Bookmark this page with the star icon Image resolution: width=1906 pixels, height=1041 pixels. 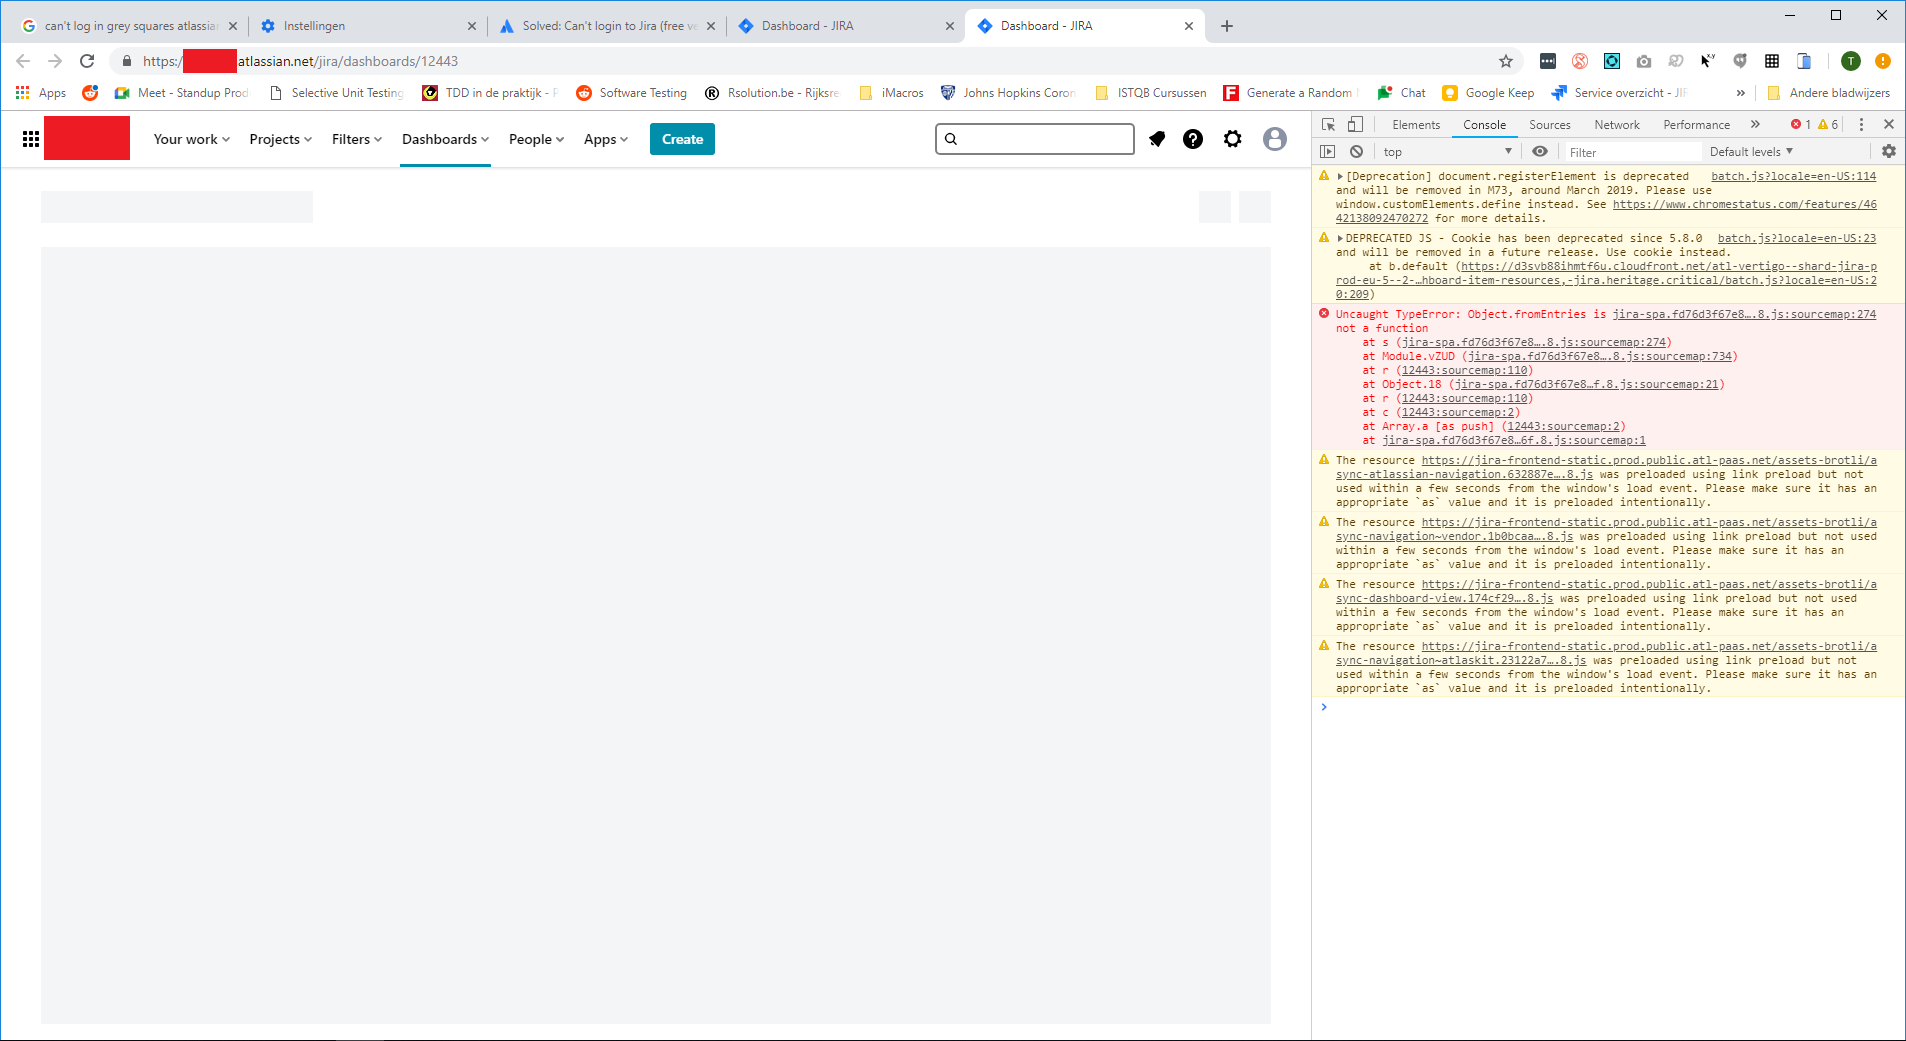[x=1506, y=61]
